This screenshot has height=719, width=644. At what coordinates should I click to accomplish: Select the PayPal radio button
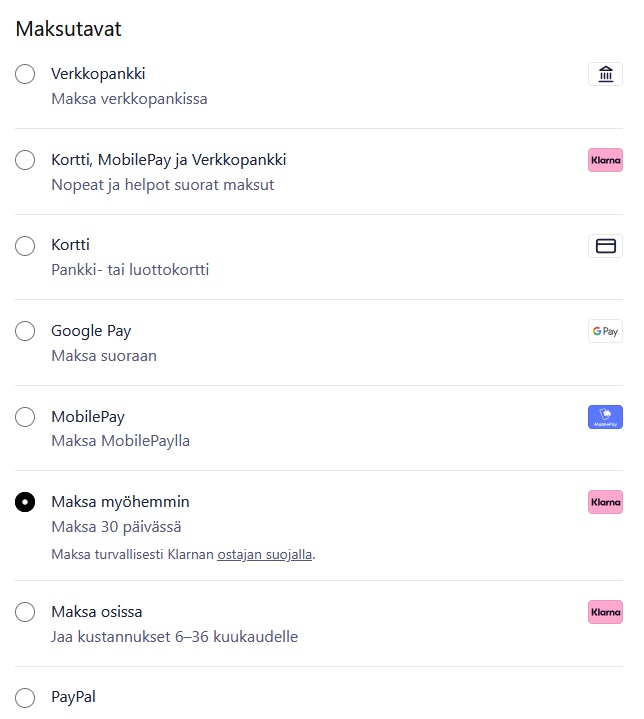tap(25, 697)
